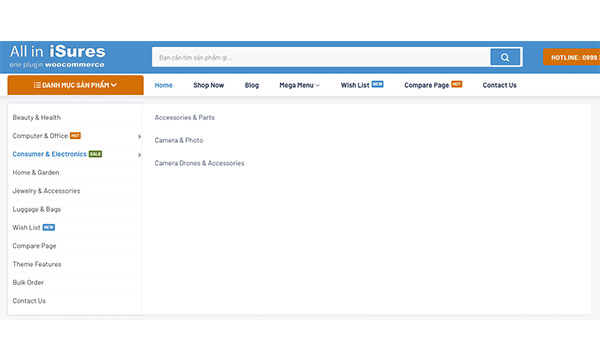The width and height of the screenshot is (600, 360).
Task: Select Beauty & Health category
Action: [36, 117]
